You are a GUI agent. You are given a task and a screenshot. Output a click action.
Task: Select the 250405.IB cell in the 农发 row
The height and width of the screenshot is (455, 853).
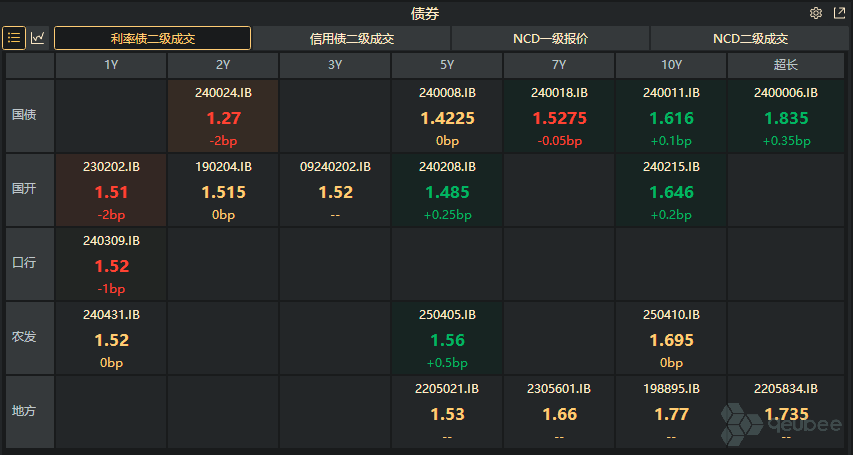447,338
